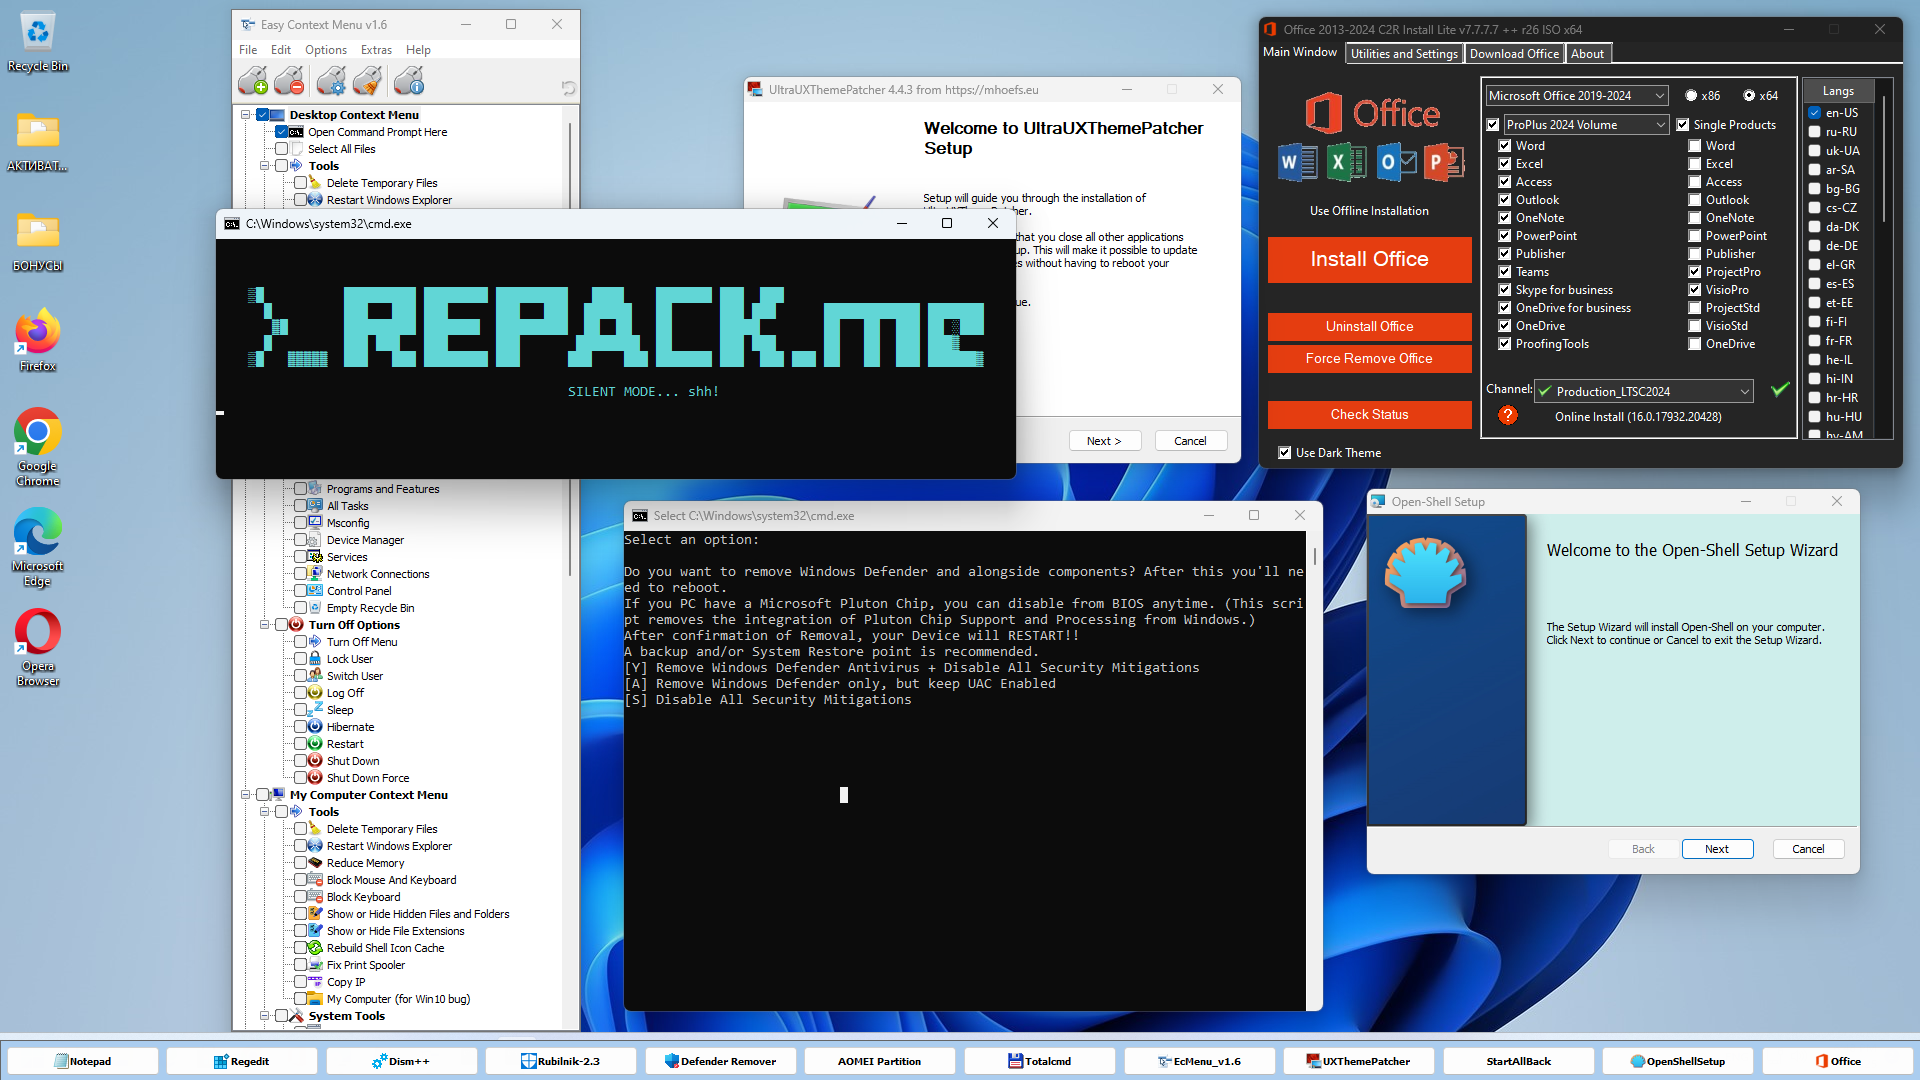The image size is (1920, 1080).
Task: Toggle the Use Dark Theme checkbox
Action: (1285, 453)
